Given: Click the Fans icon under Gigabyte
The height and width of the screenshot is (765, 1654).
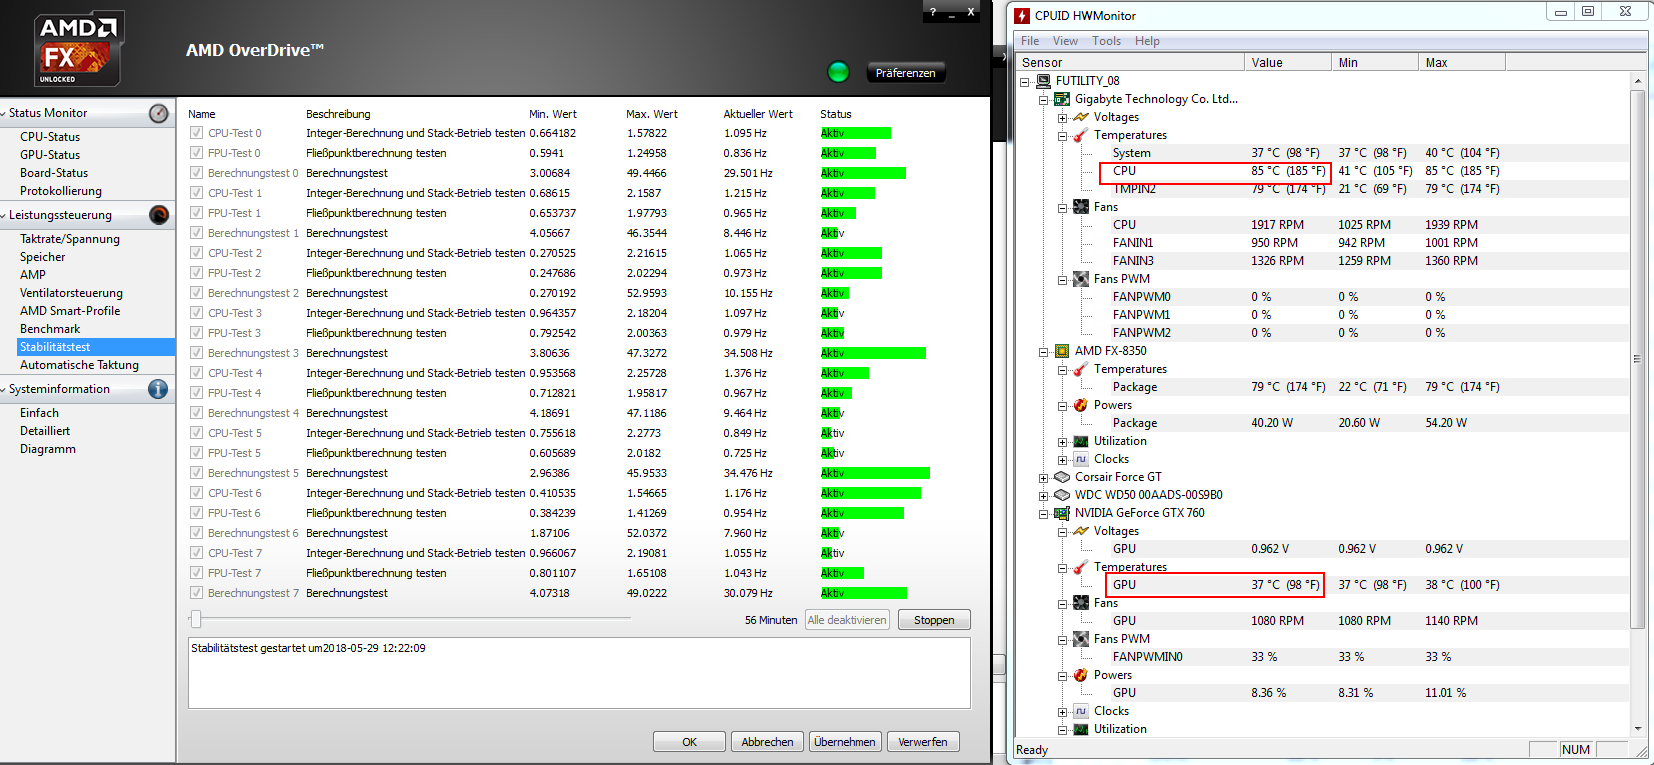Looking at the screenshot, I should pyautogui.click(x=1081, y=207).
